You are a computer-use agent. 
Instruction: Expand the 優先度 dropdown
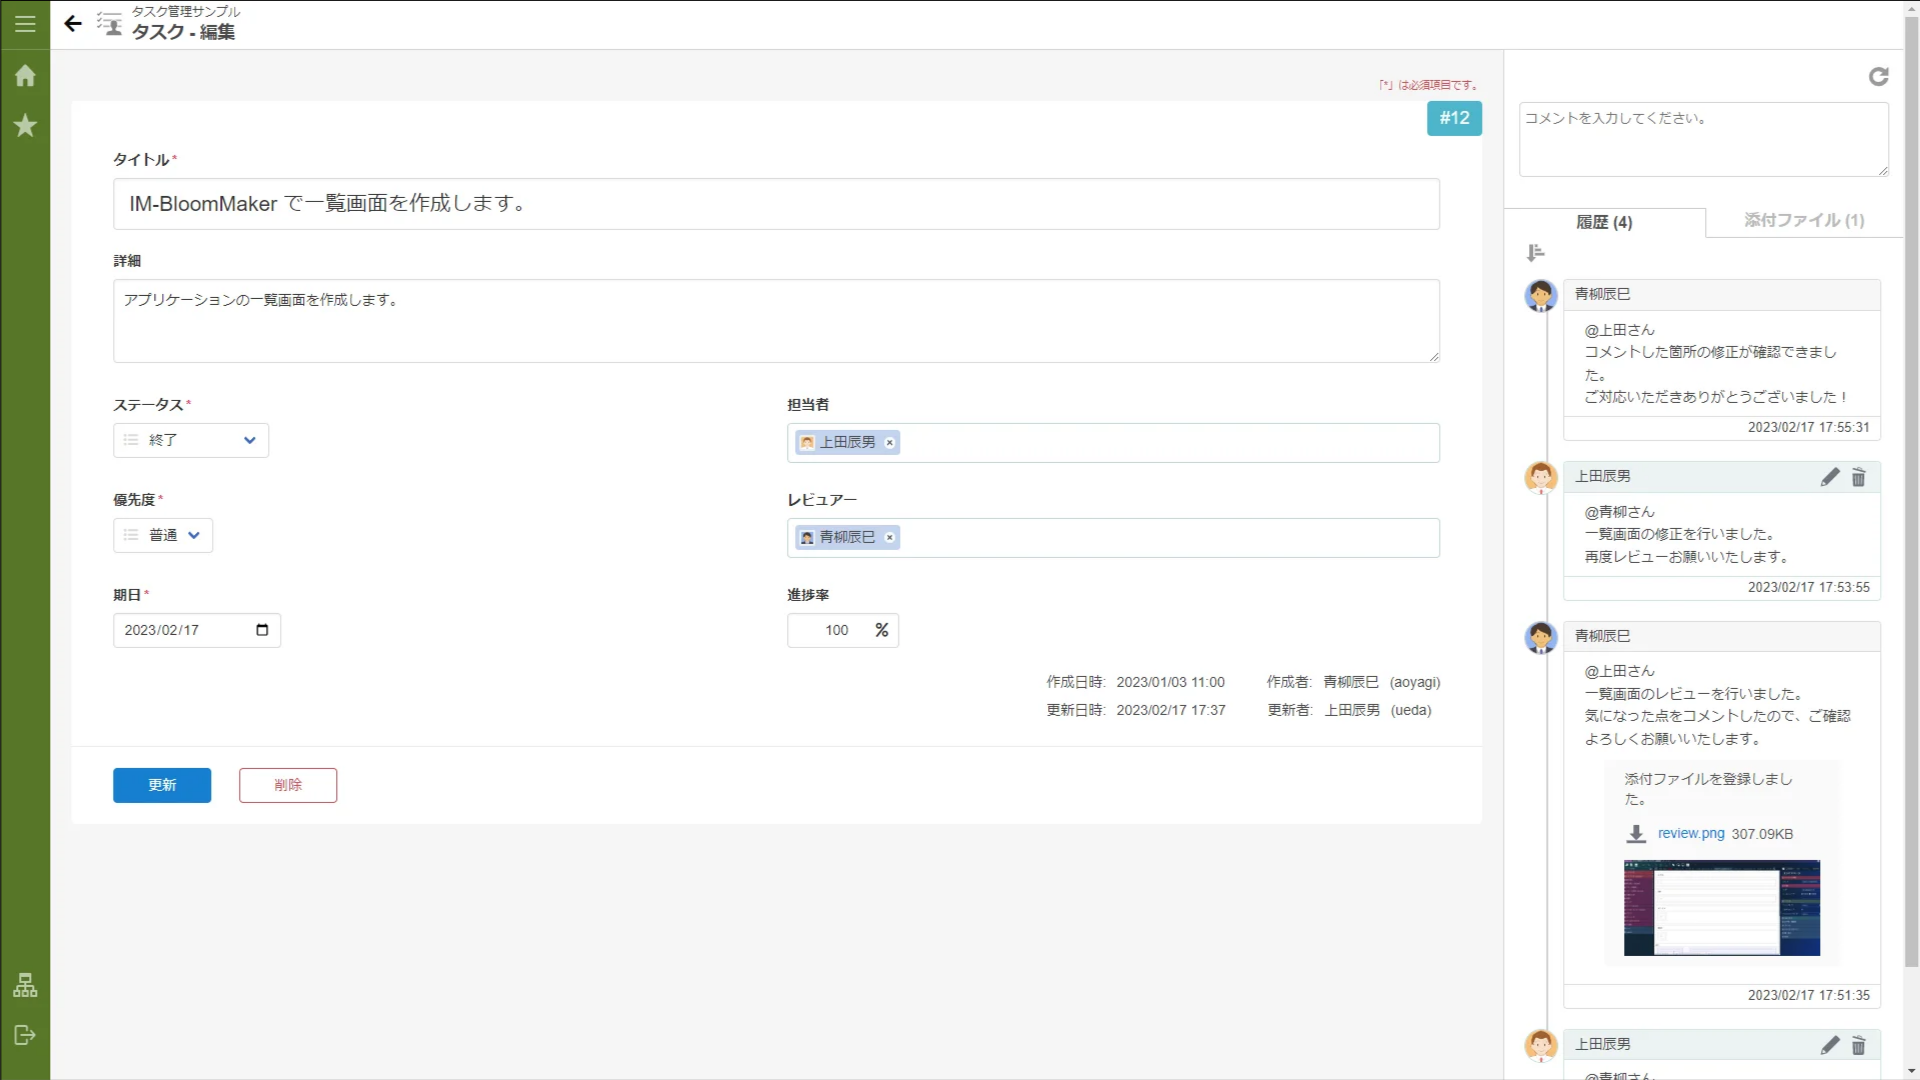pyautogui.click(x=163, y=535)
